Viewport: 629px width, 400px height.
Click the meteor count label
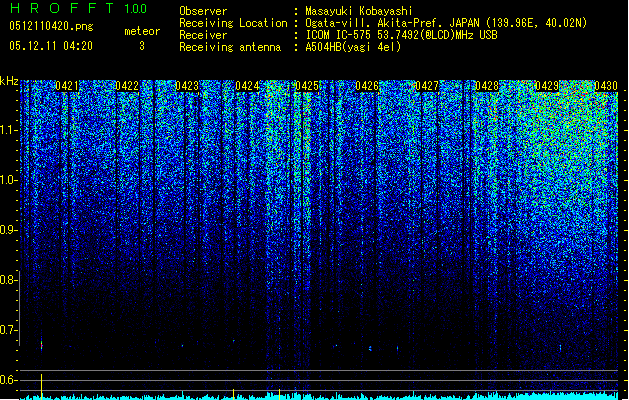pos(142,31)
